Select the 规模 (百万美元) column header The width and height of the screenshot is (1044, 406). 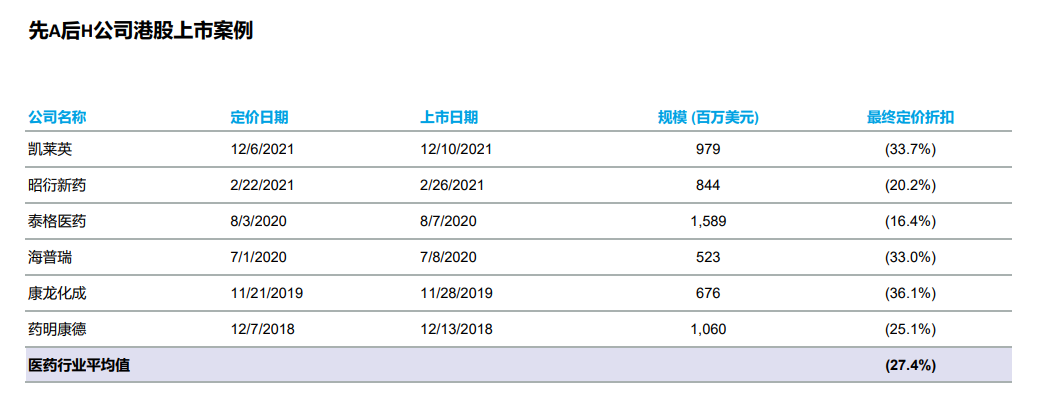[x=708, y=117]
